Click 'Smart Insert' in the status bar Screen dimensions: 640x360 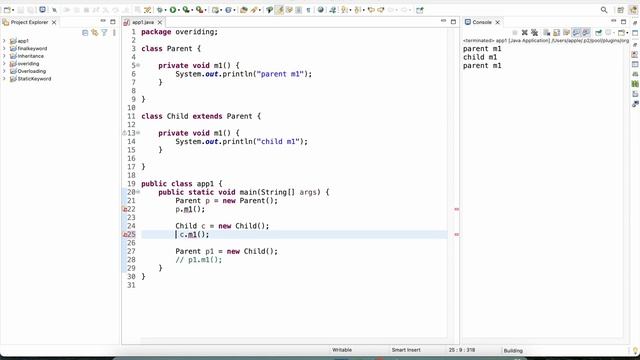(406, 350)
